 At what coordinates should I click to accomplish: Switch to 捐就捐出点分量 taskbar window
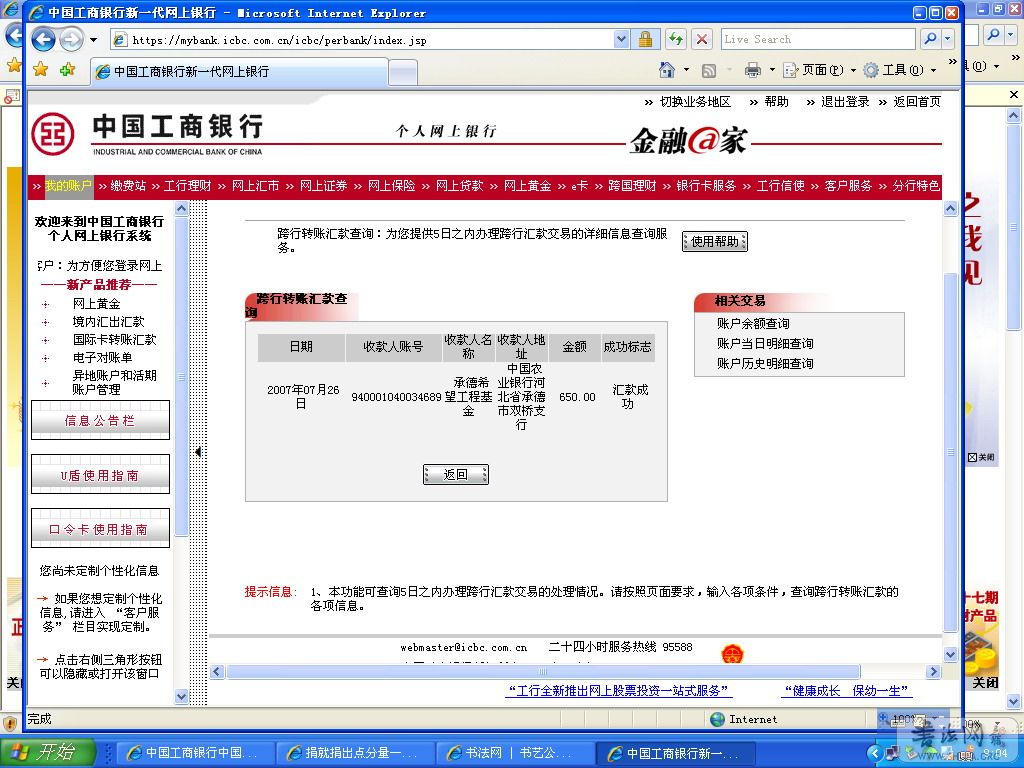click(355, 753)
